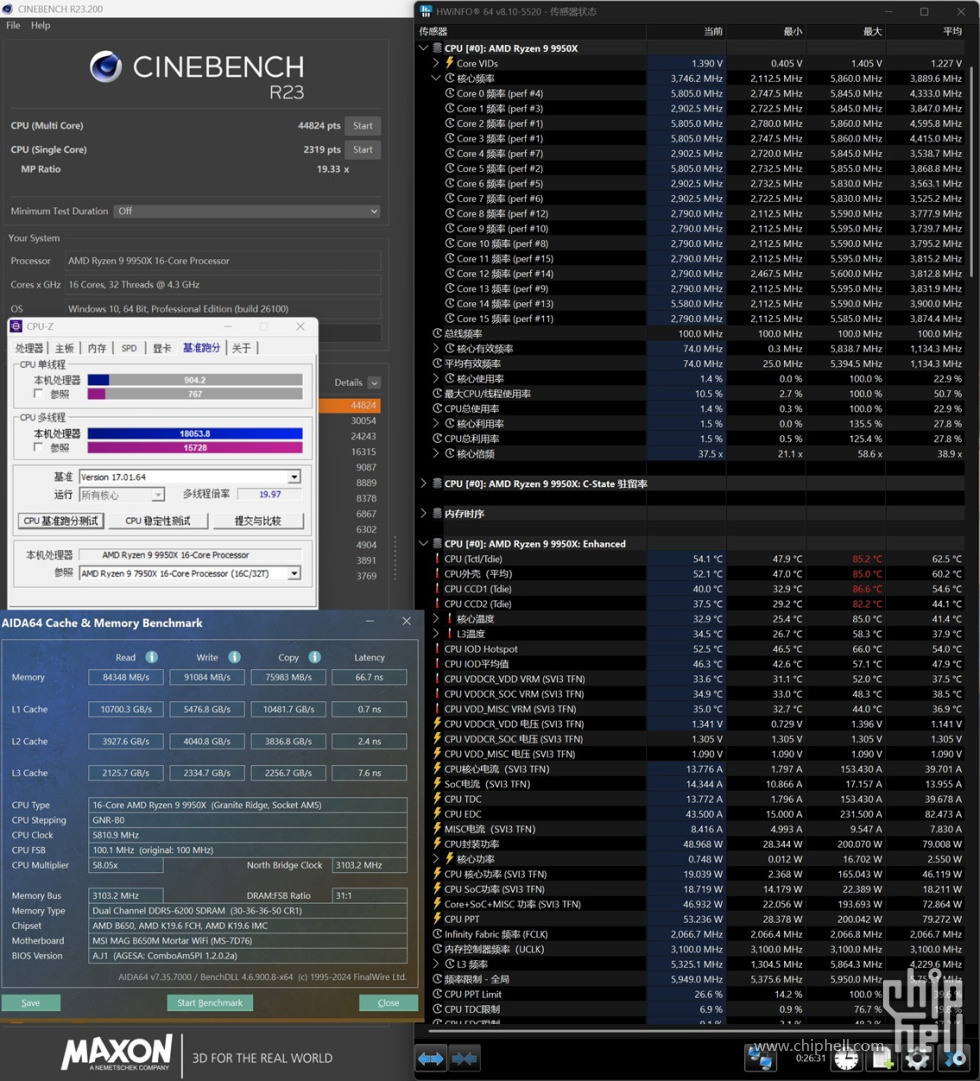Click the clock icon beside Core 0 频率 row

point(450,93)
